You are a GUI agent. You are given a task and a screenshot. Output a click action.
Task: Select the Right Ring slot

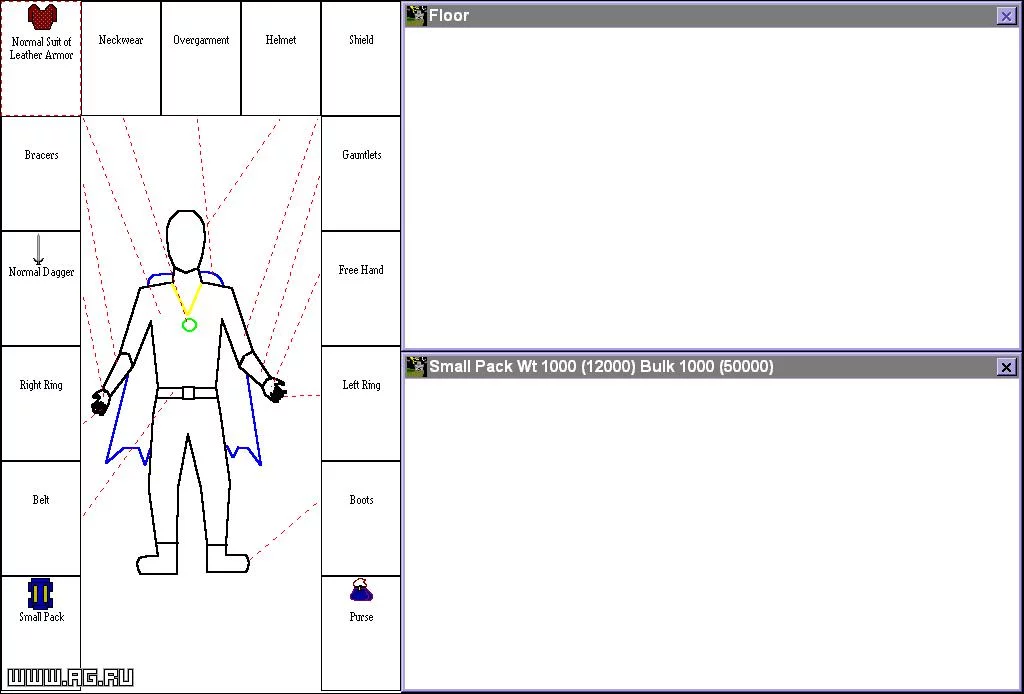click(x=41, y=403)
